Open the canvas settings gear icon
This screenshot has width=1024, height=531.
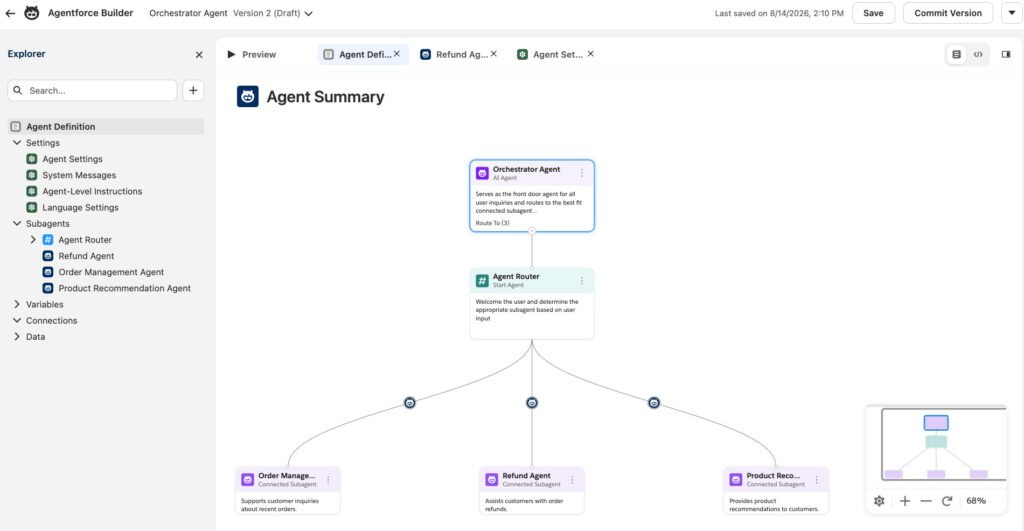pos(879,501)
